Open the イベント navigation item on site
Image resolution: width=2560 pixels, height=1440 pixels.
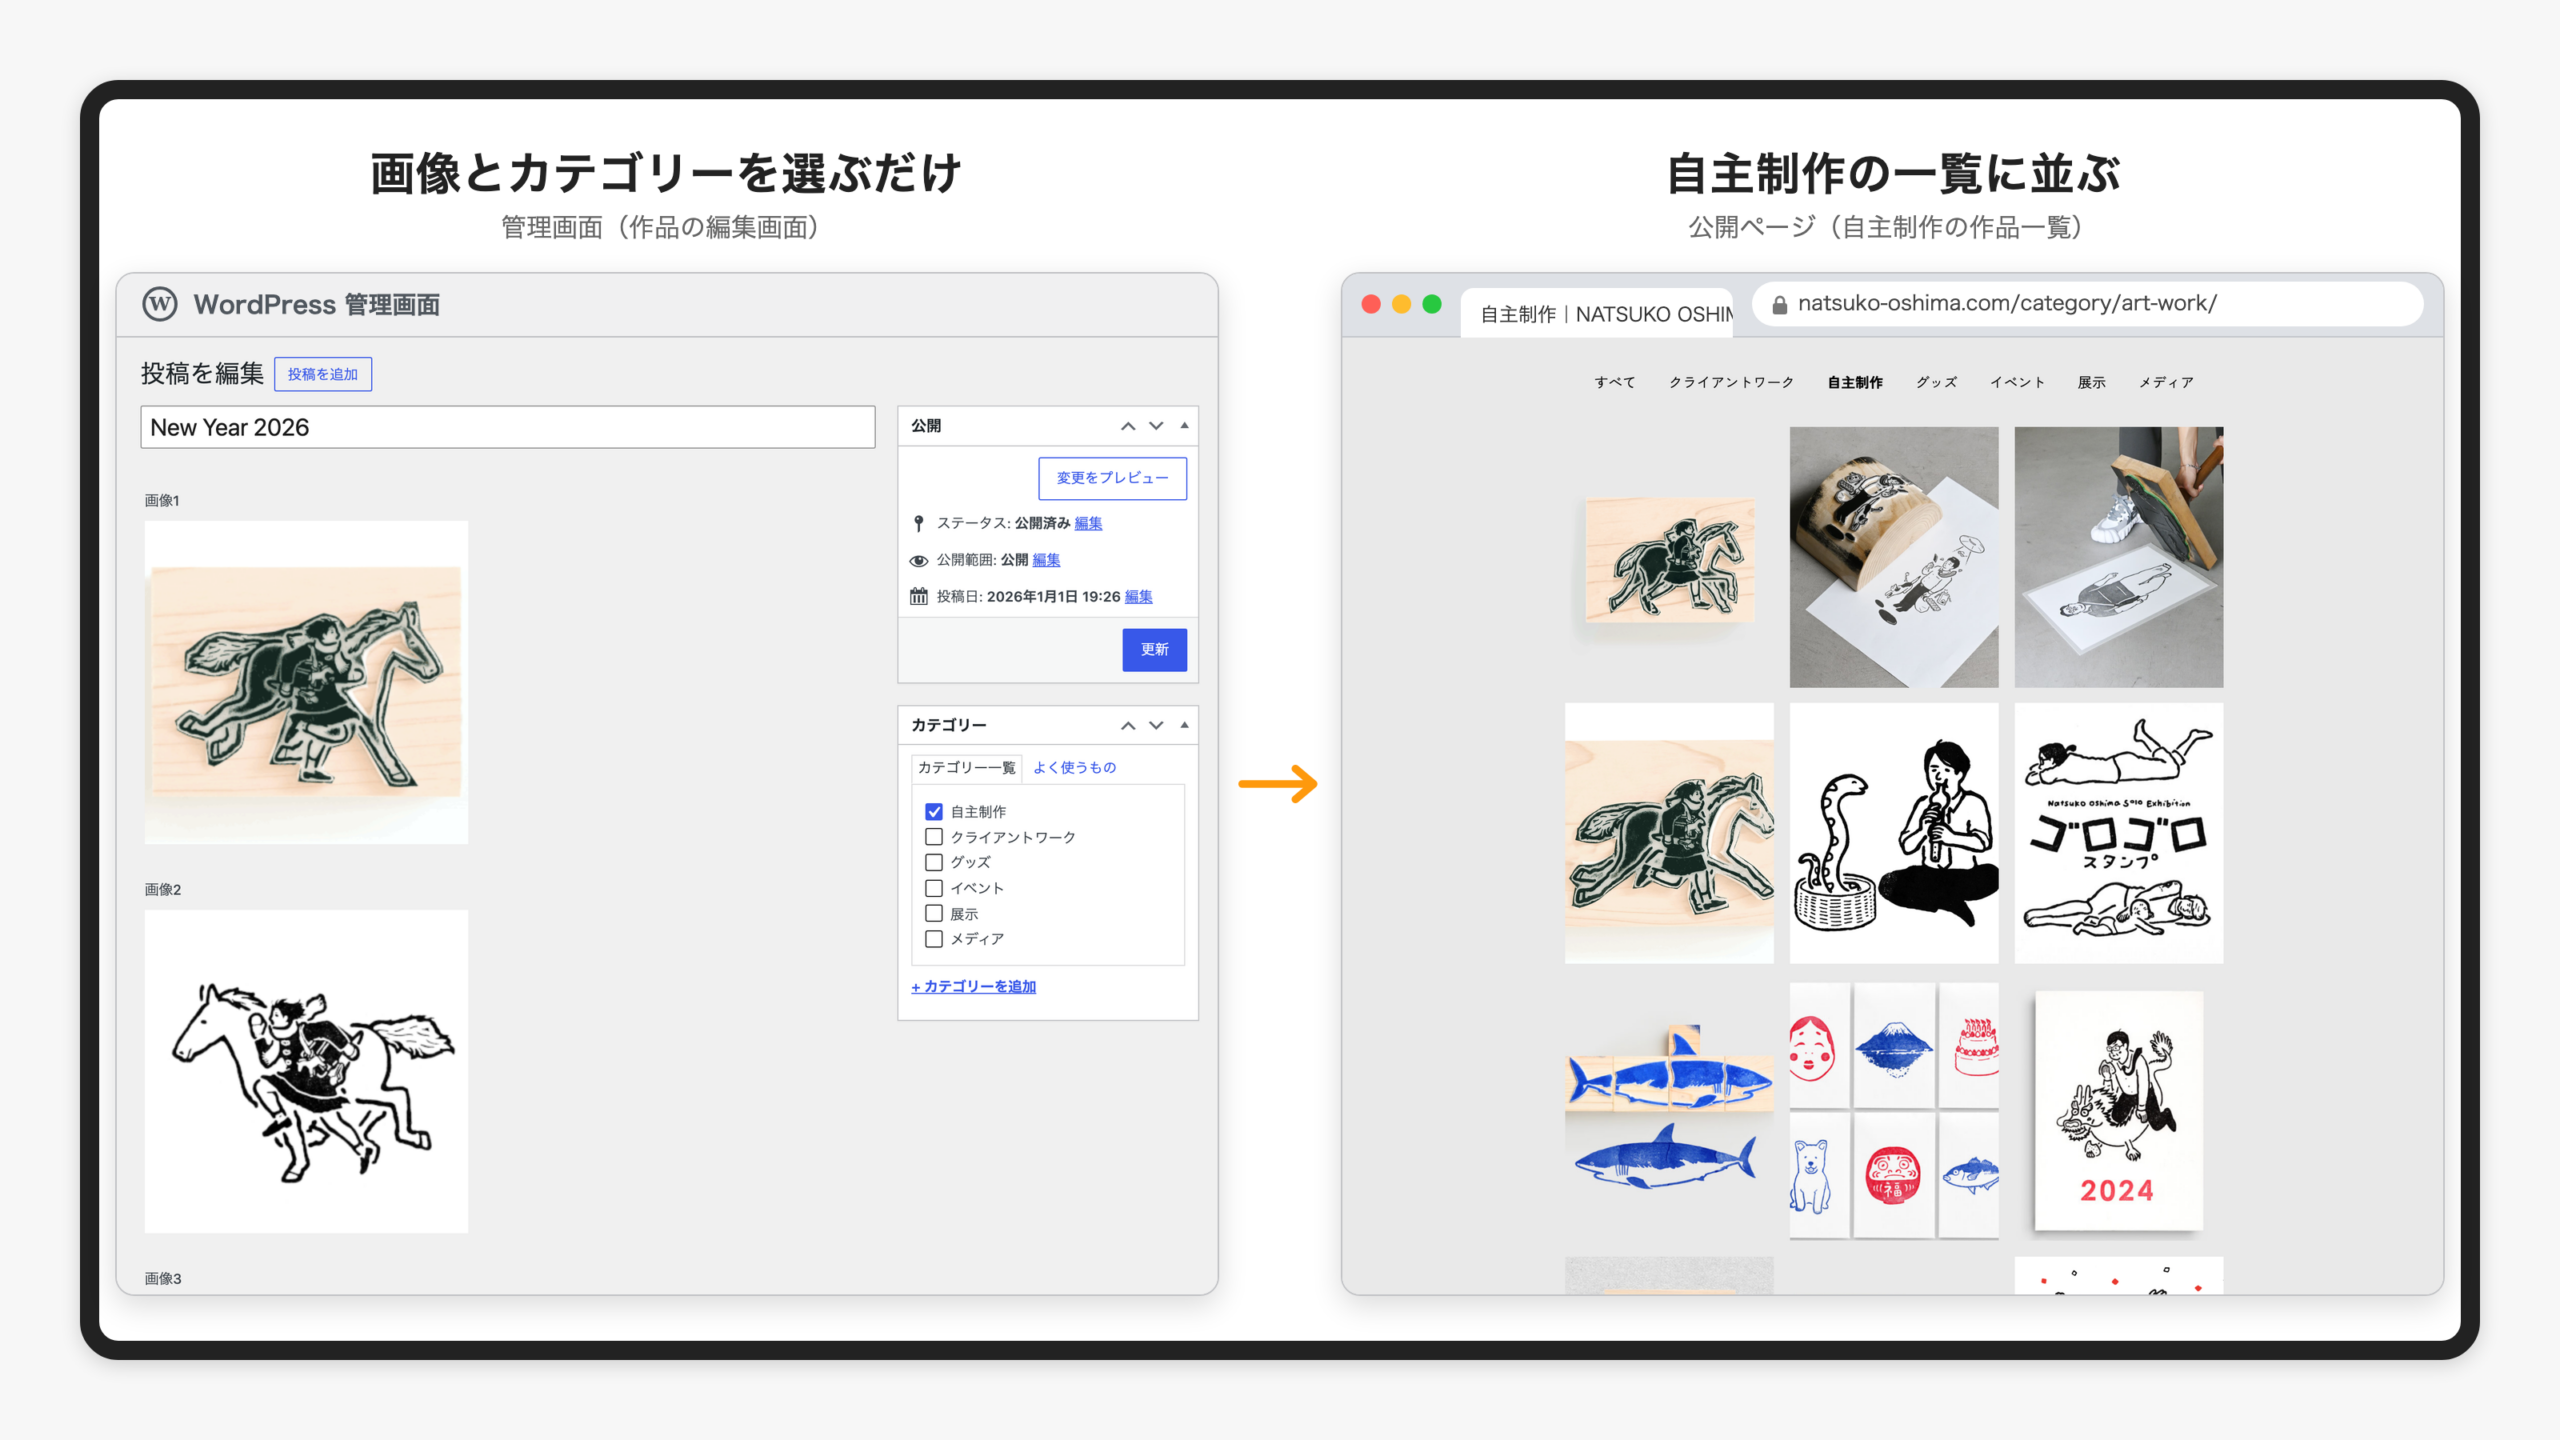point(2017,382)
